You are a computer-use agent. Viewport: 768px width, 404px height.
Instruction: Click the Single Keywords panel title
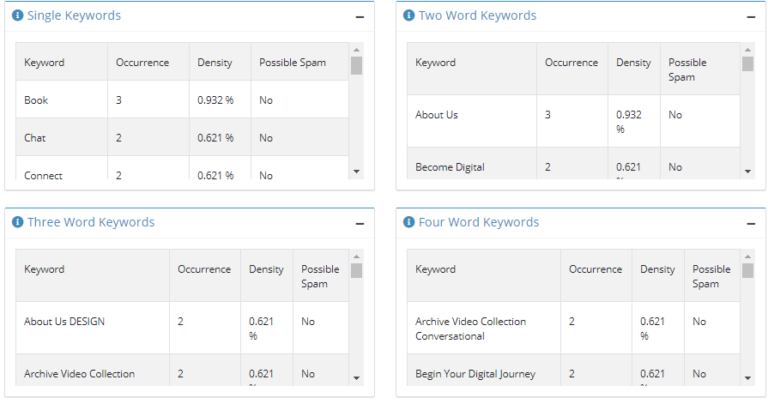(74, 16)
